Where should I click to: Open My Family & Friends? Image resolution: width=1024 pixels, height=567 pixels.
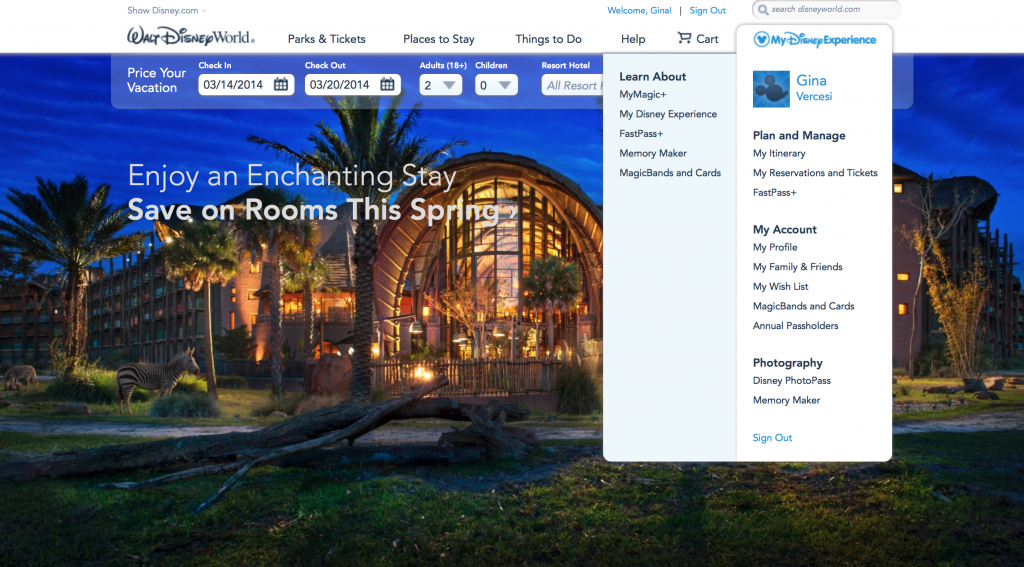click(x=797, y=267)
